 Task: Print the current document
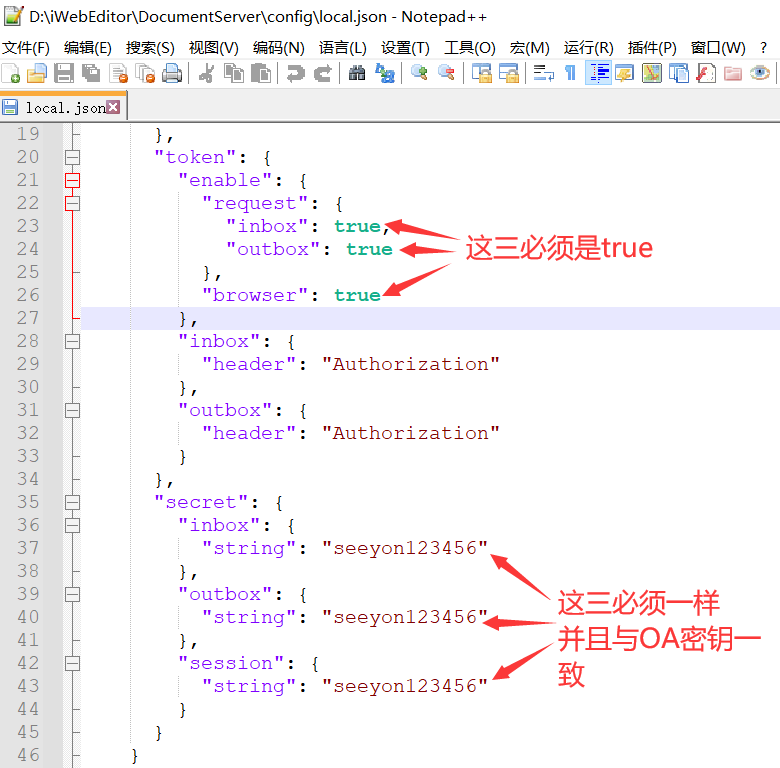coord(172,73)
